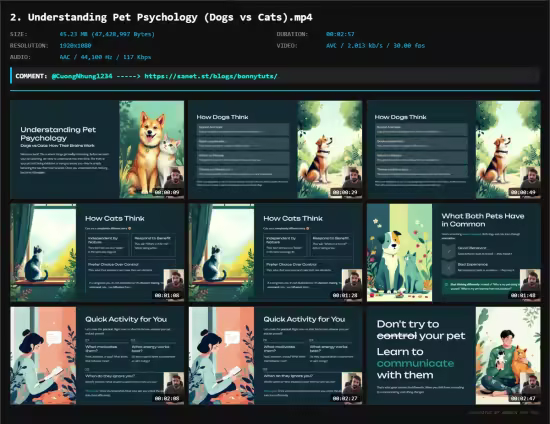Click the 'Understanding Pet Psychology' slide heading
This screenshot has width=550, height=424.
pyautogui.click(x=58, y=134)
